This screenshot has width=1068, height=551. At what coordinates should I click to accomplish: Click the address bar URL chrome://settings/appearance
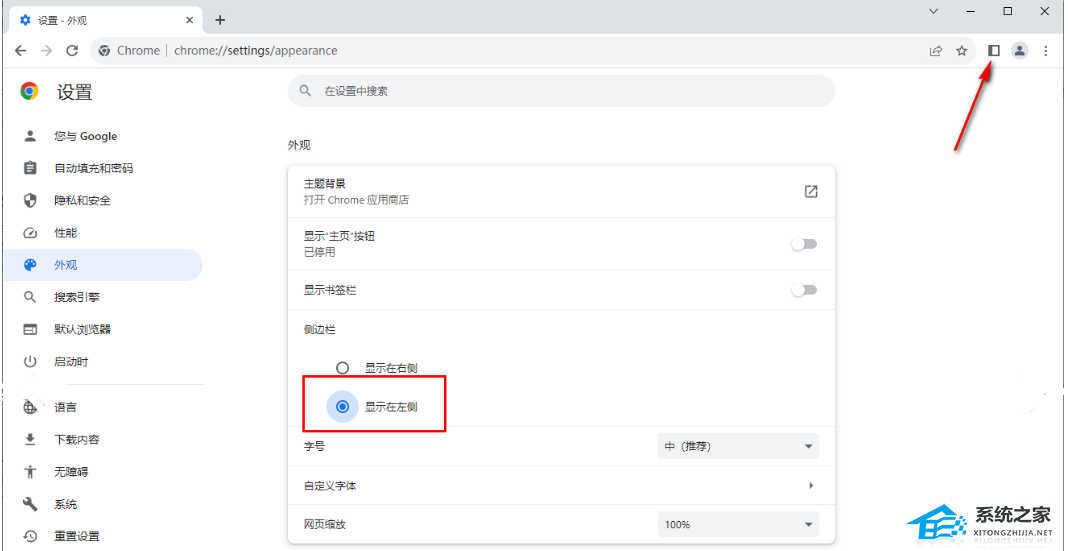(x=255, y=50)
